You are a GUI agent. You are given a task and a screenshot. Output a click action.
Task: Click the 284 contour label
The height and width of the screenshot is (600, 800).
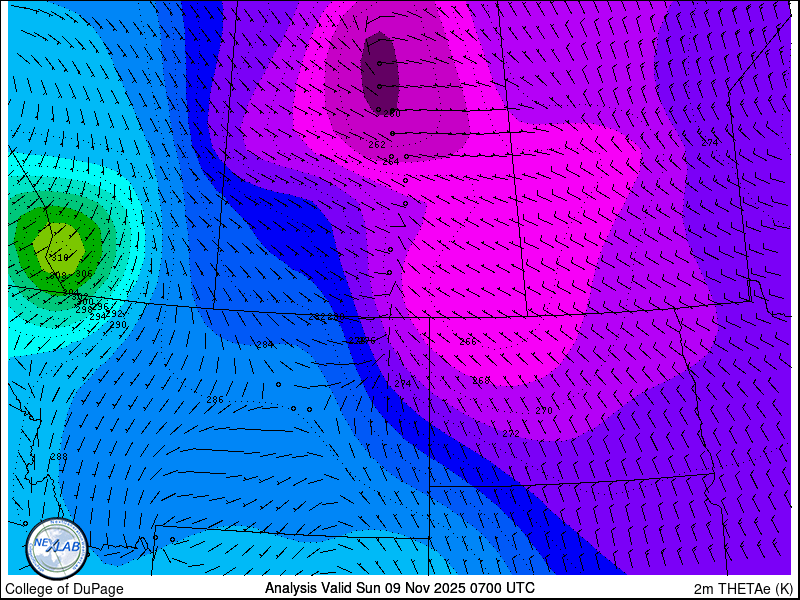point(265,345)
